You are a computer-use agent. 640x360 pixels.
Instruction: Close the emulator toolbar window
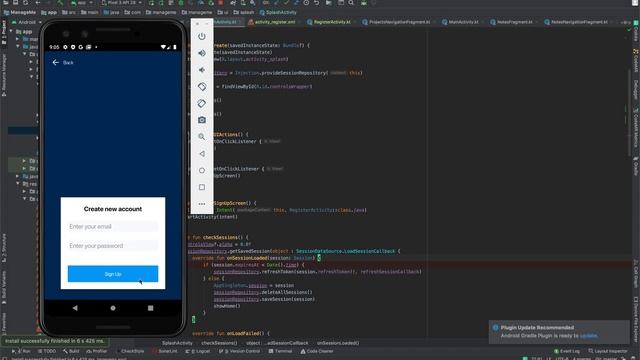pyautogui.click(x=198, y=24)
